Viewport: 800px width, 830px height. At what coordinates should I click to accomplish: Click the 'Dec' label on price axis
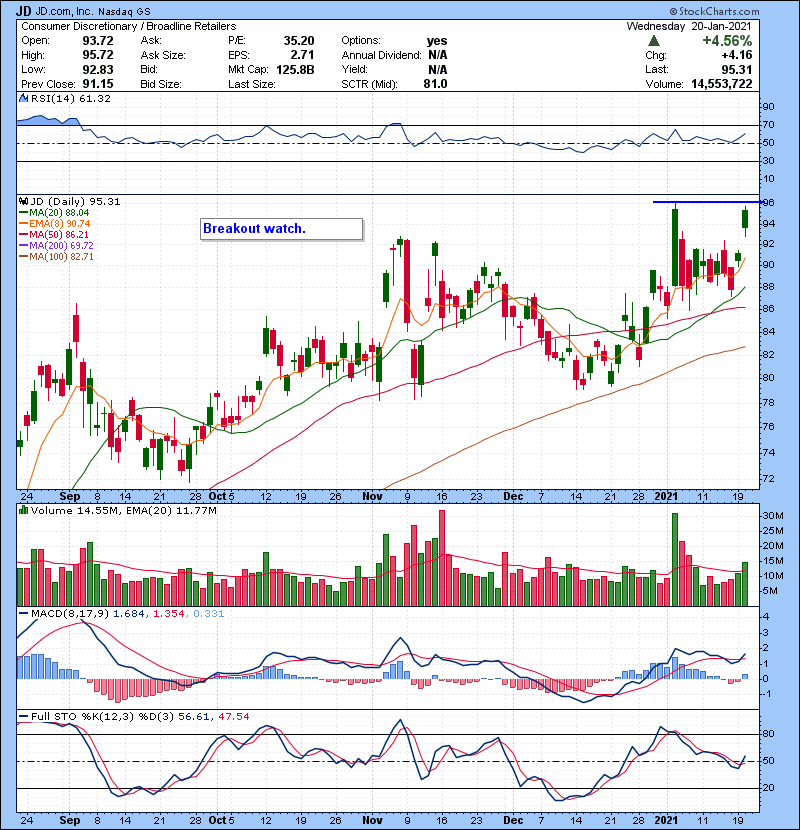click(x=513, y=496)
